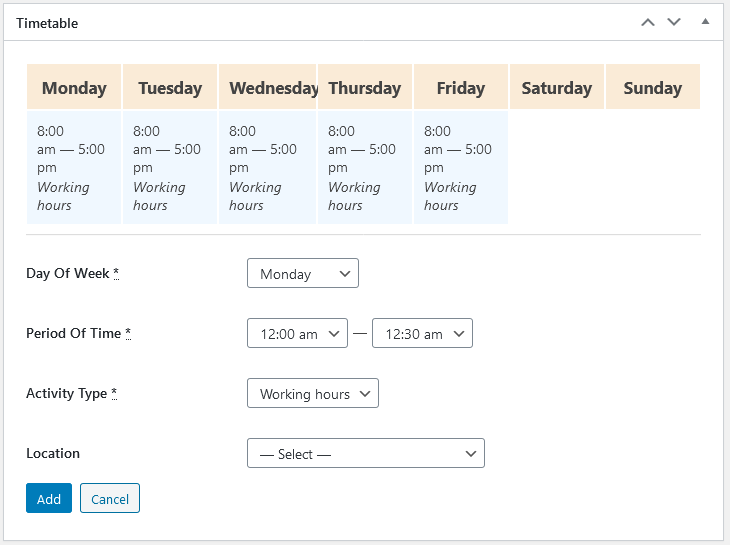The image size is (730, 545).
Task: Select Monday's 8:00 am — 5:00 pm event
Action: point(74,168)
